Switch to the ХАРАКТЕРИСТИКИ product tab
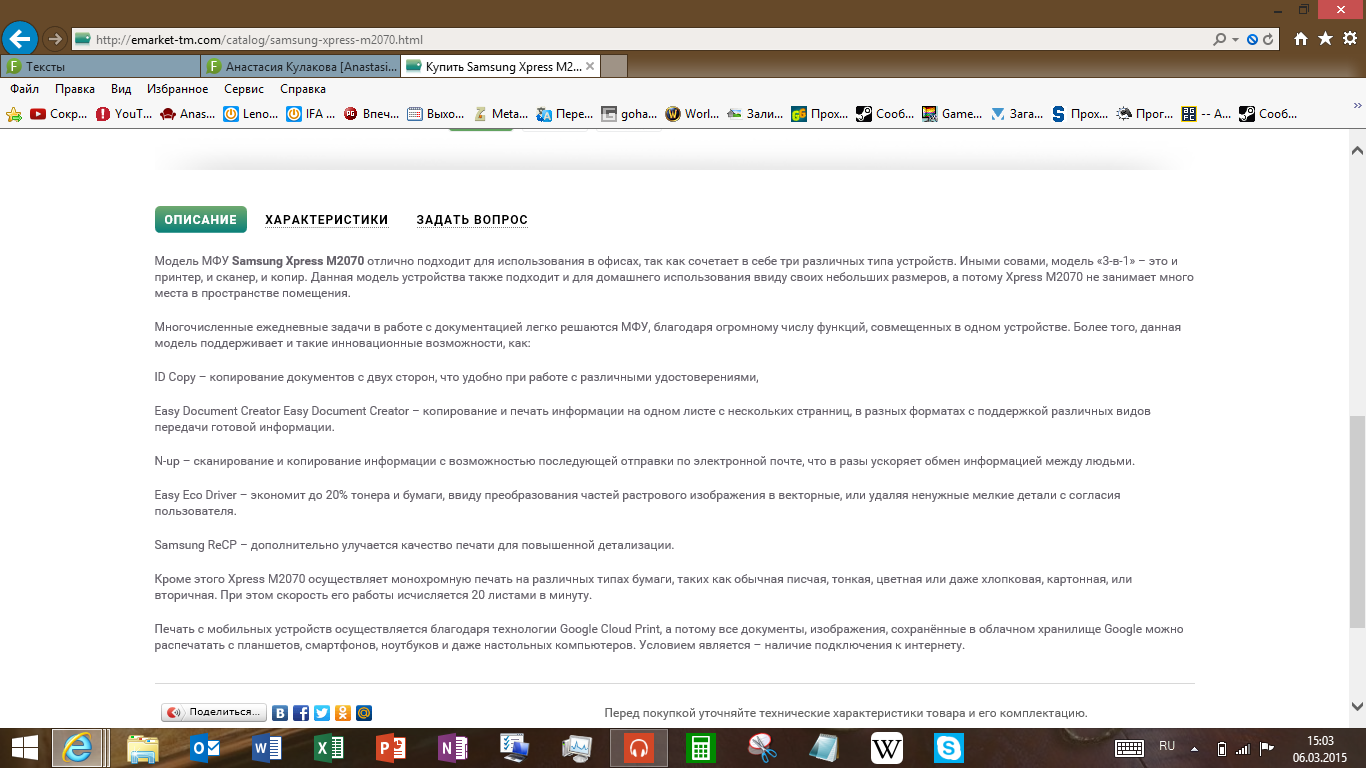Image resolution: width=1366 pixels, height=768 pixels. tap(327, 220)
